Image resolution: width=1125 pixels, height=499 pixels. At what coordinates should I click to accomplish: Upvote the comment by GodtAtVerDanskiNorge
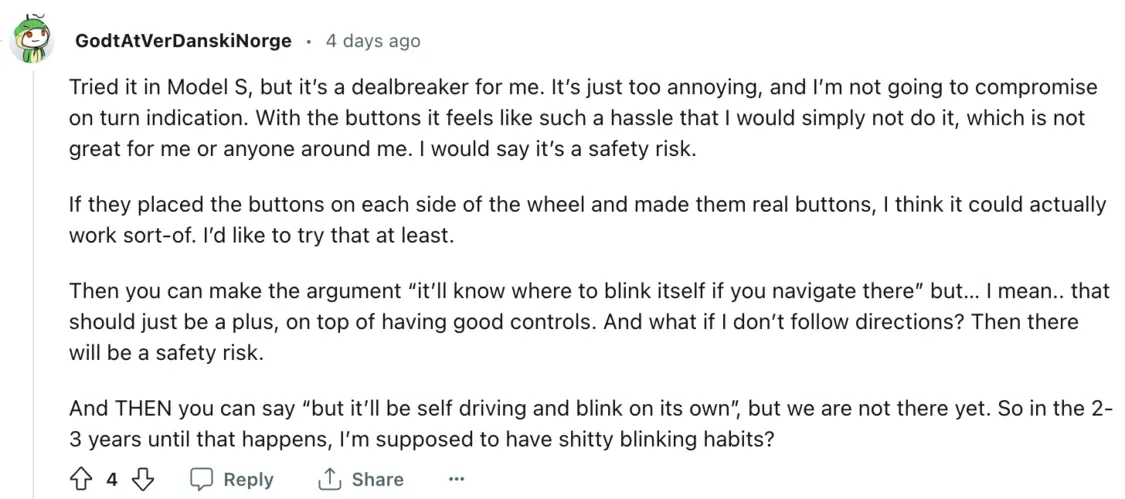point(81,480)
